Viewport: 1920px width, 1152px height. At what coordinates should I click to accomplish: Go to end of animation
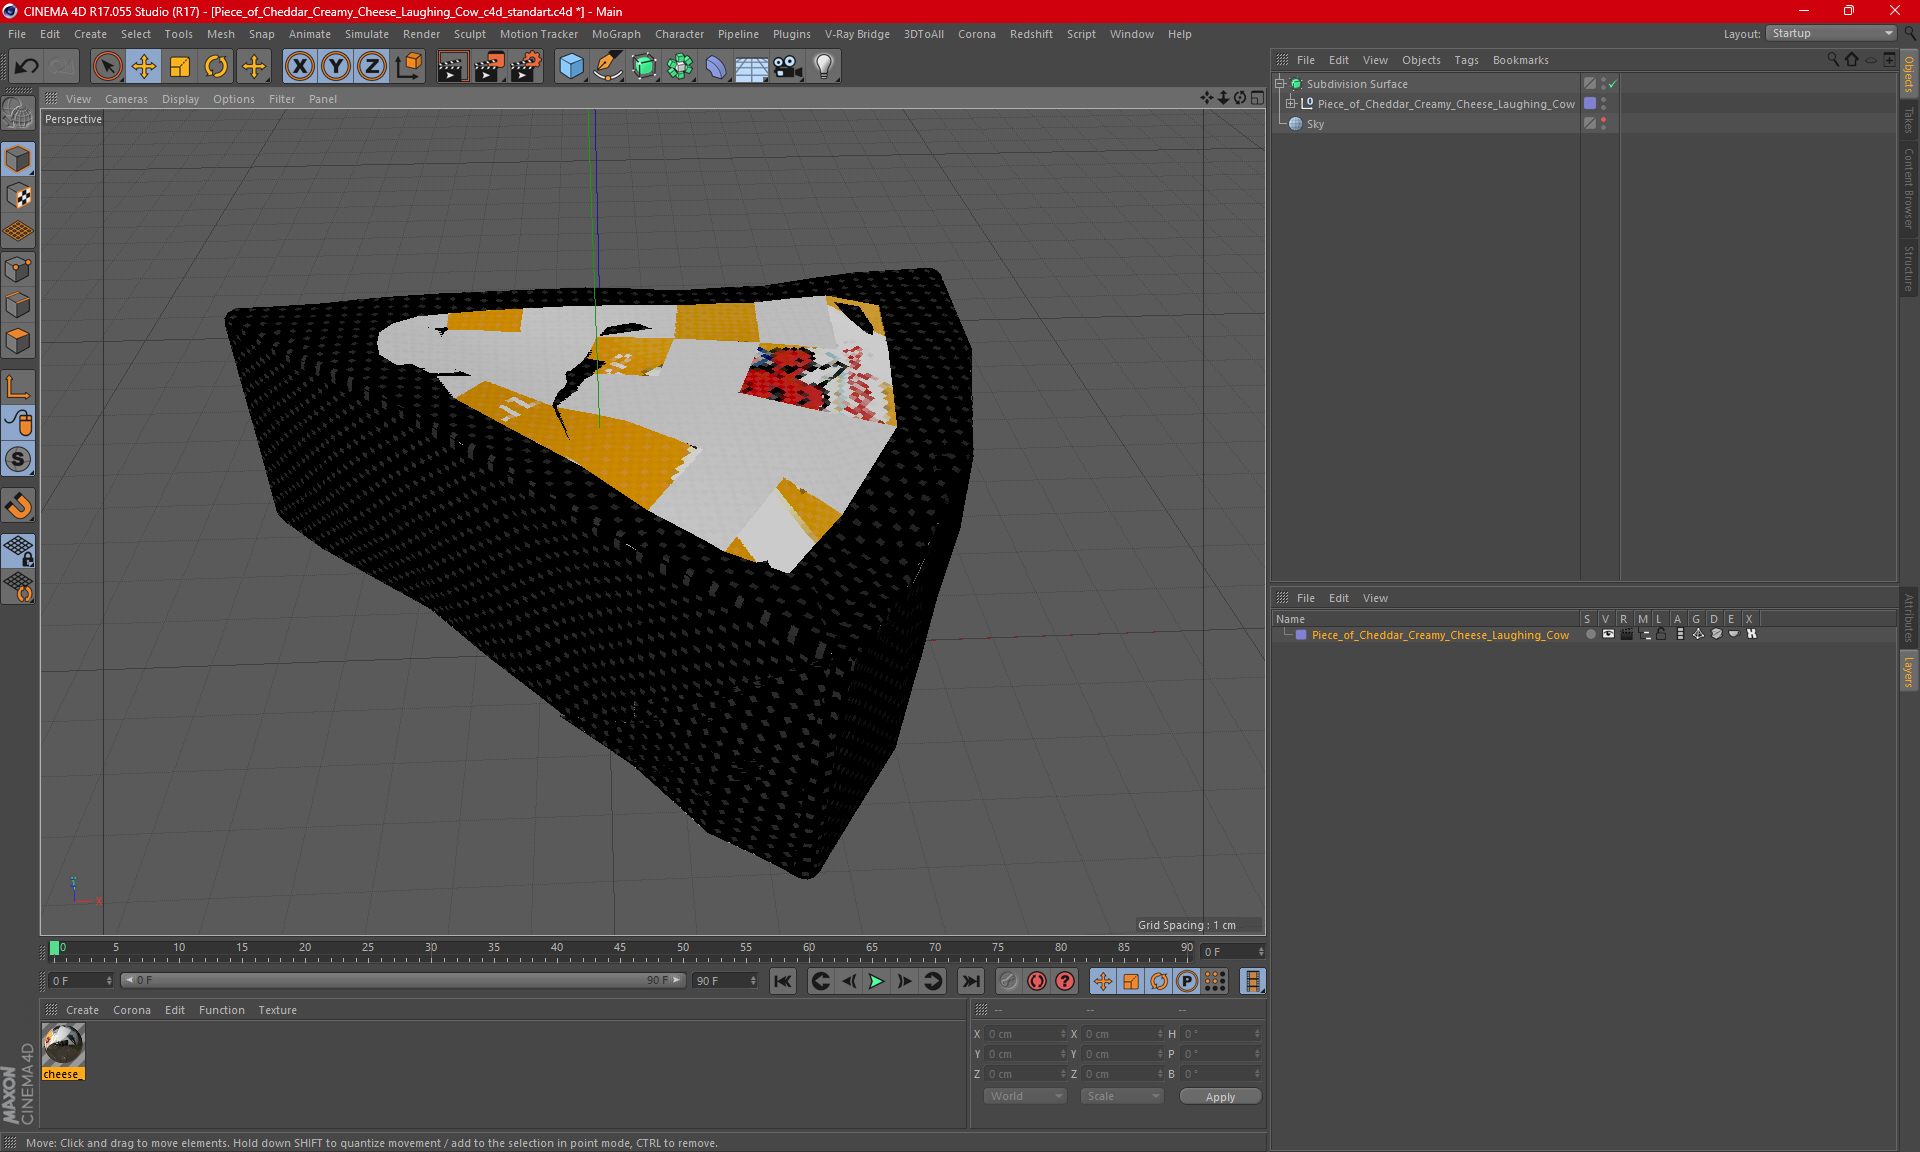pyautogui.click(x=970, y=981)
